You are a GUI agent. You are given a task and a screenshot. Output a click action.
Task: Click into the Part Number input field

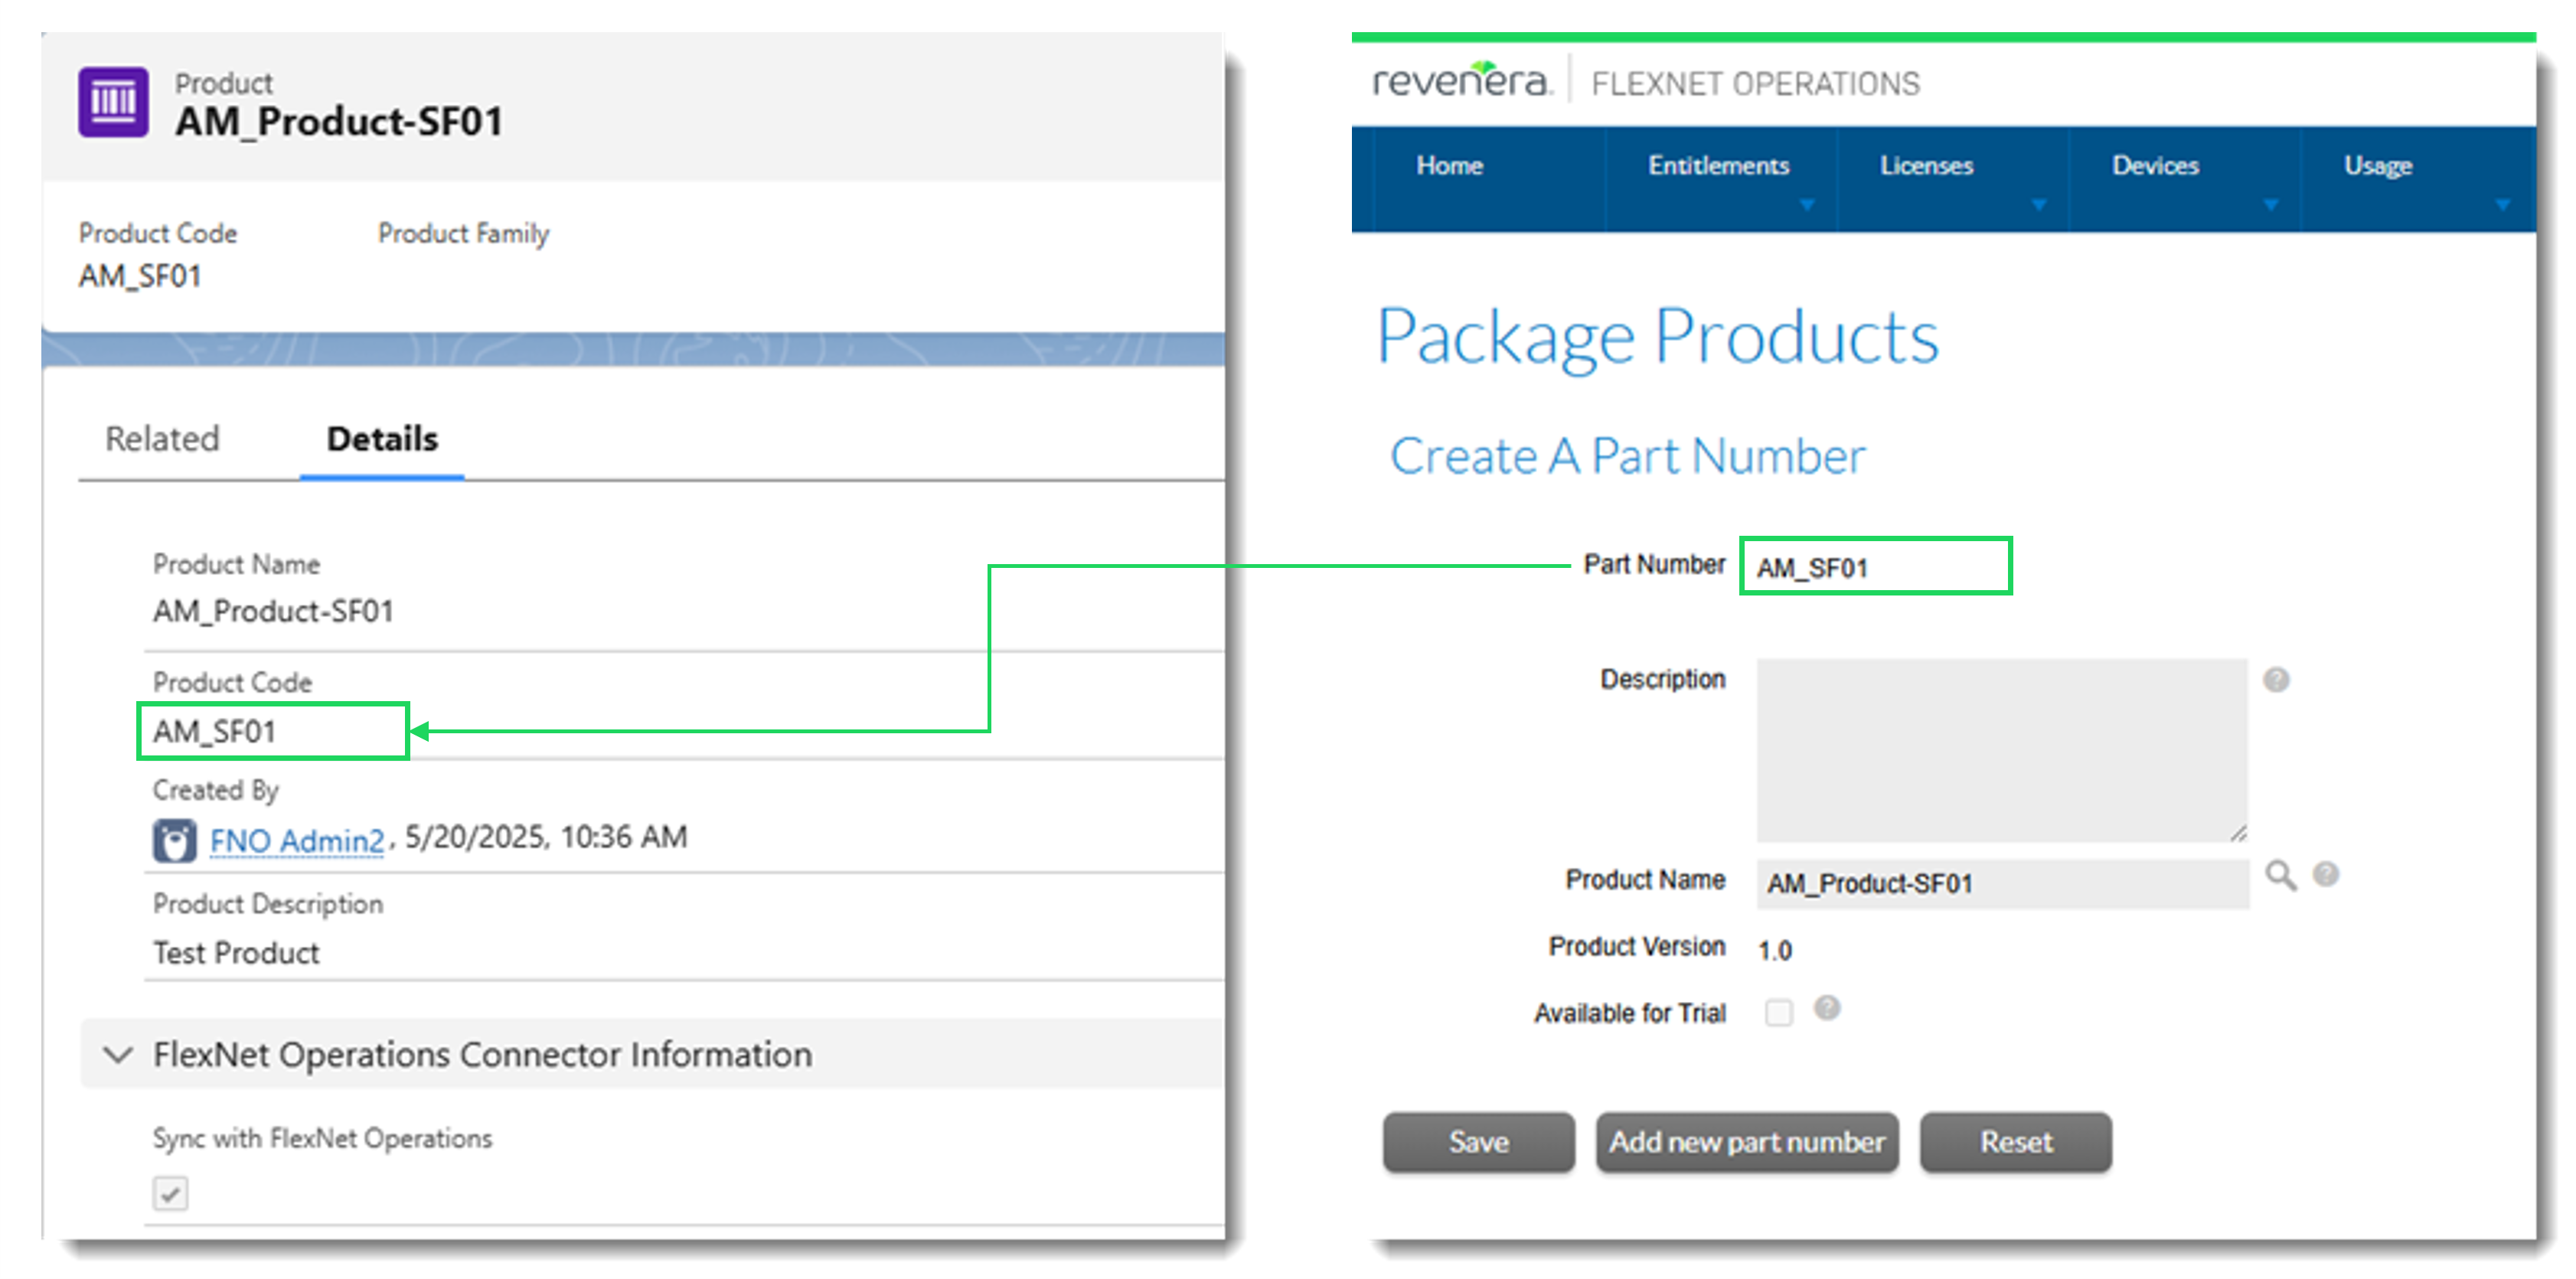1876,567
